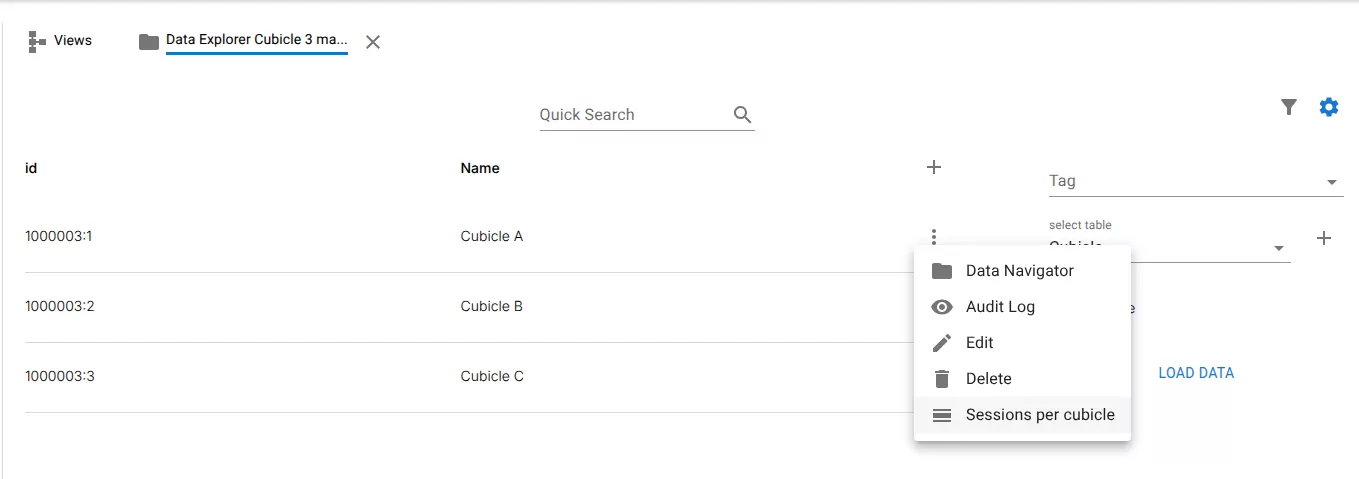The image size is (1359, 479).
Task: Choose Data Navigator from context menu
Action: (1020, 271)
